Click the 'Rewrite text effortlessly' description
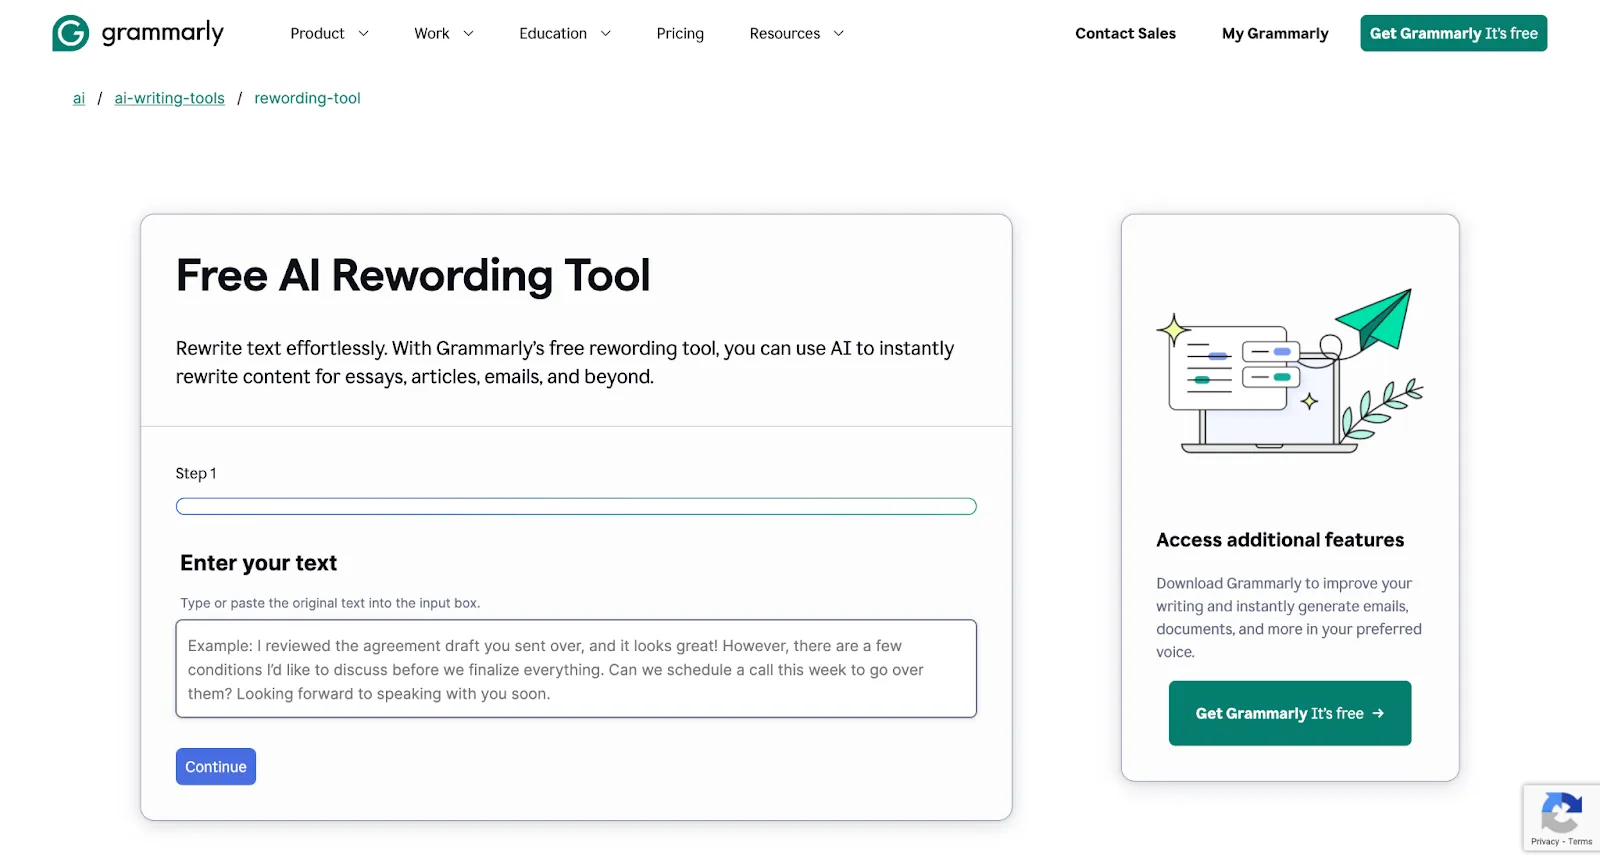This screenshot has height=859, width=1600. click(565, 362)
